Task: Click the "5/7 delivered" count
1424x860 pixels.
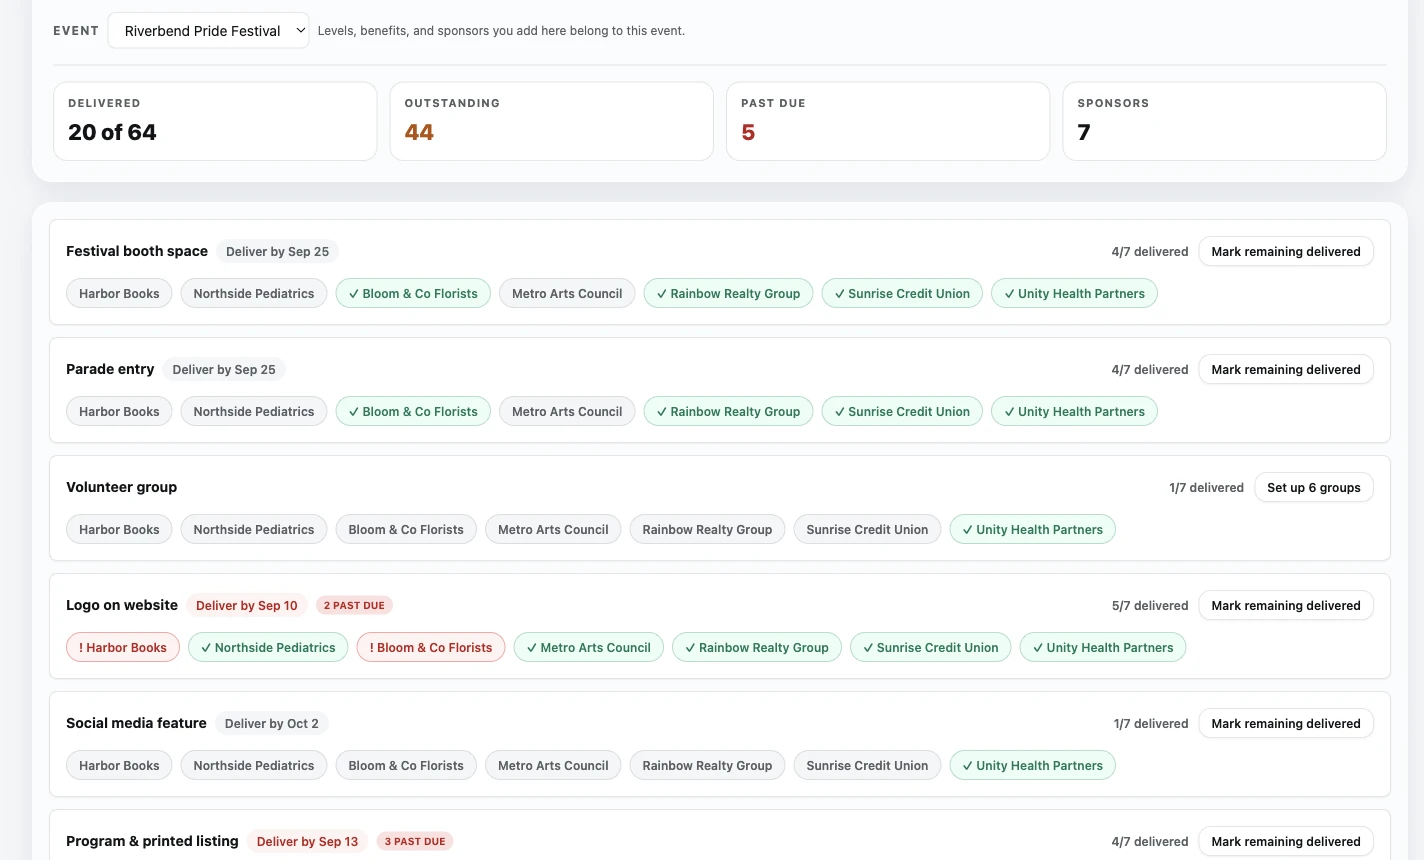Action: tap(1150, 606)
